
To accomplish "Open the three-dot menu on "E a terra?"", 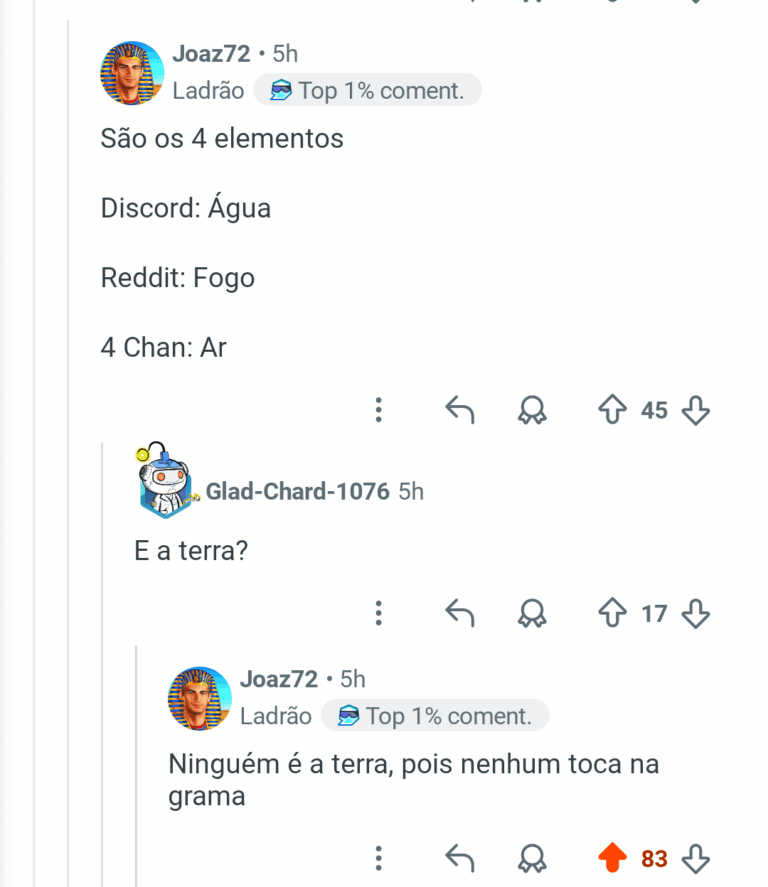I will click(379, 613).
